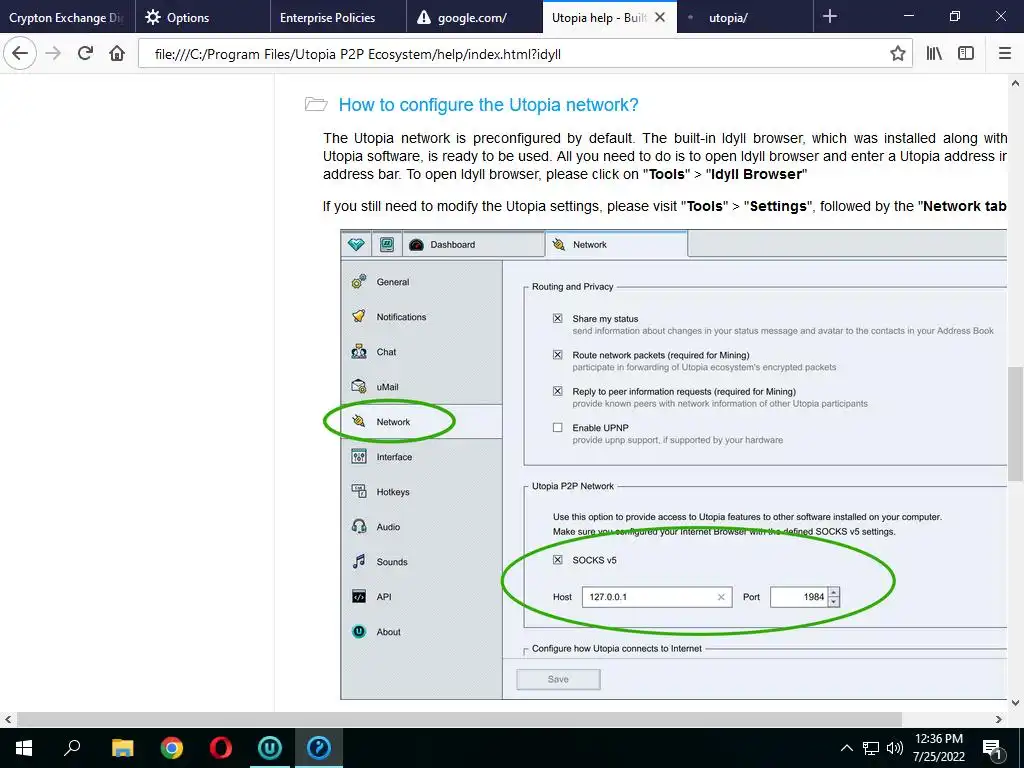The width and height of the screenshot is (1024, 768).
Task: Open the Library bookmarks panel icon
Action: point(934,54)
